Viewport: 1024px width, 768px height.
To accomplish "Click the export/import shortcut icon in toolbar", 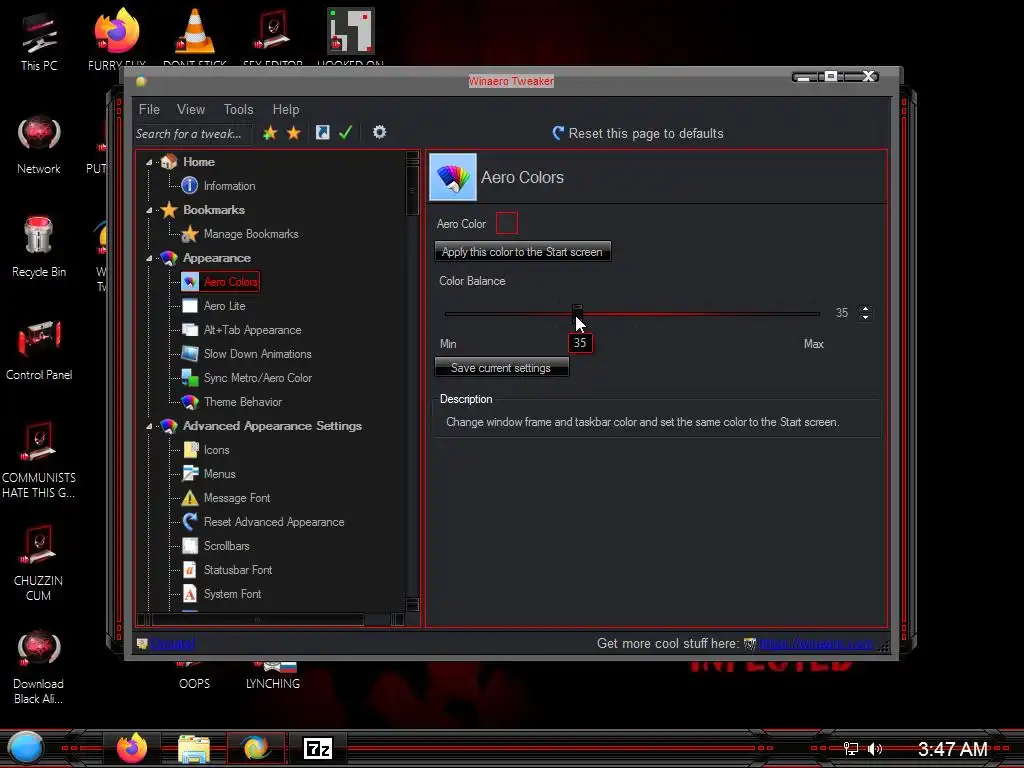I will click(x=323, y=133).
